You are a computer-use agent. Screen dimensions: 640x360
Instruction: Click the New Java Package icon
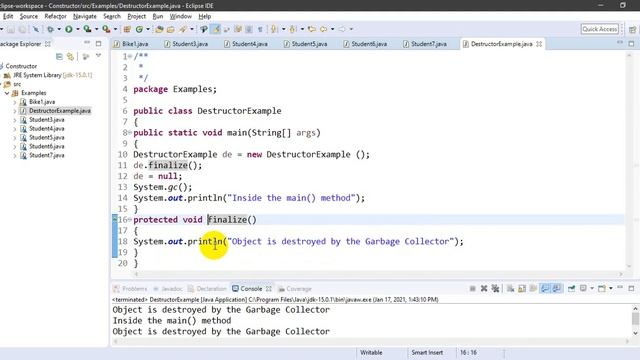pos(127,29)
